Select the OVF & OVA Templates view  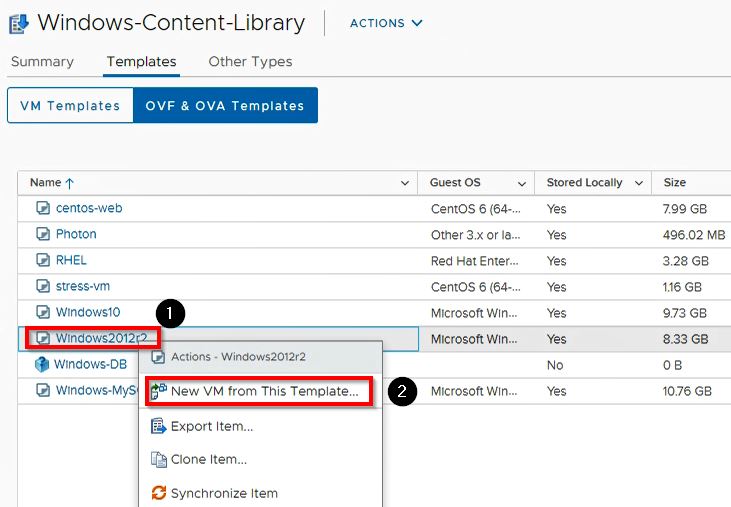point(225,106)
